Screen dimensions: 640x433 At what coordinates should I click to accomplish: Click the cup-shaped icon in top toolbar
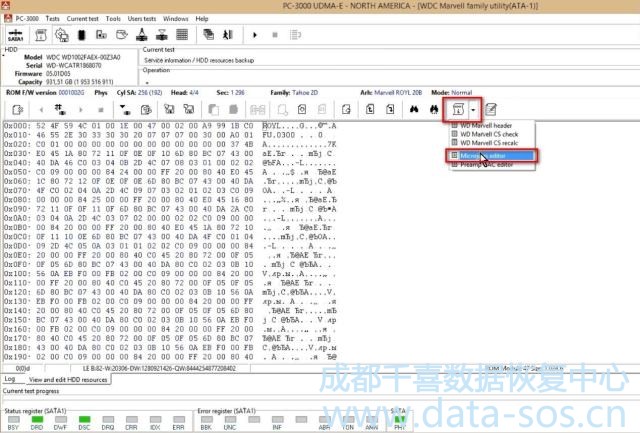click(x=121, y=35)
